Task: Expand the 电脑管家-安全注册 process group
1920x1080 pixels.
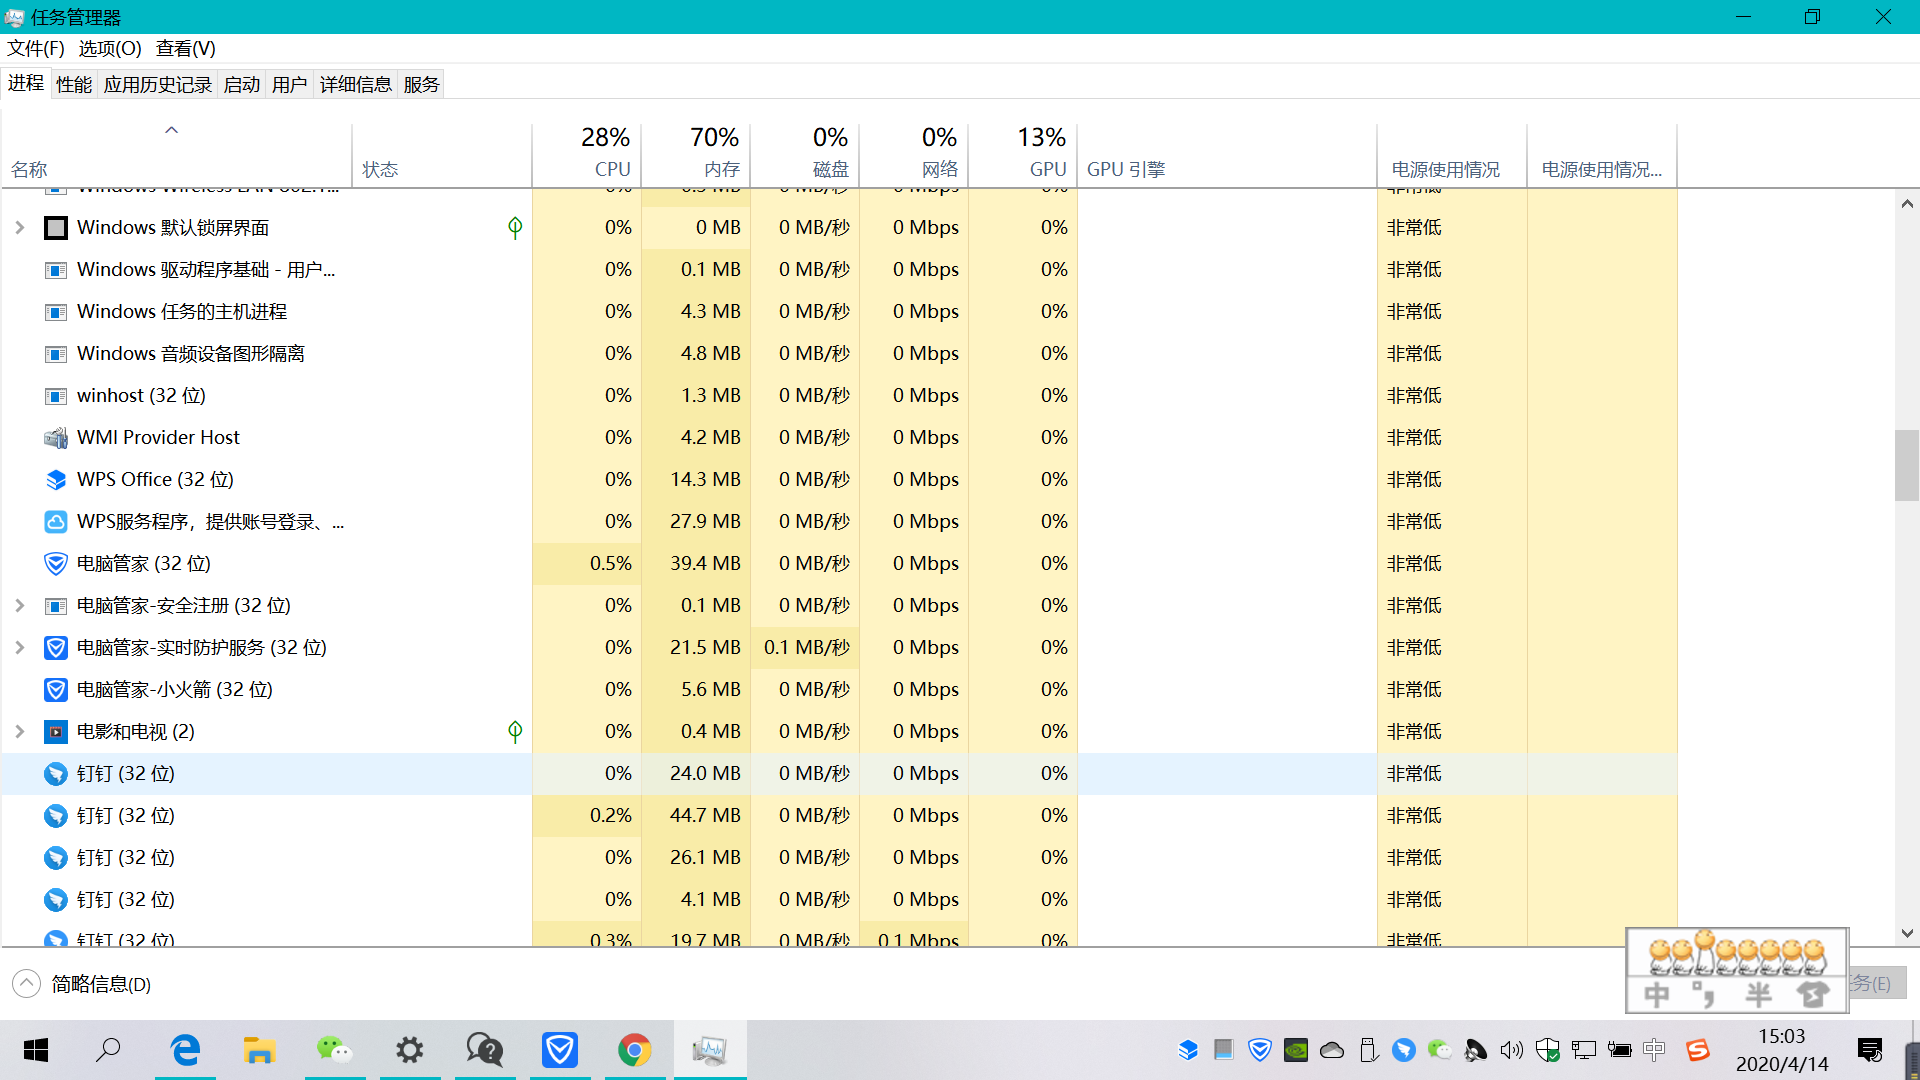Action: [x=19, y=606]
